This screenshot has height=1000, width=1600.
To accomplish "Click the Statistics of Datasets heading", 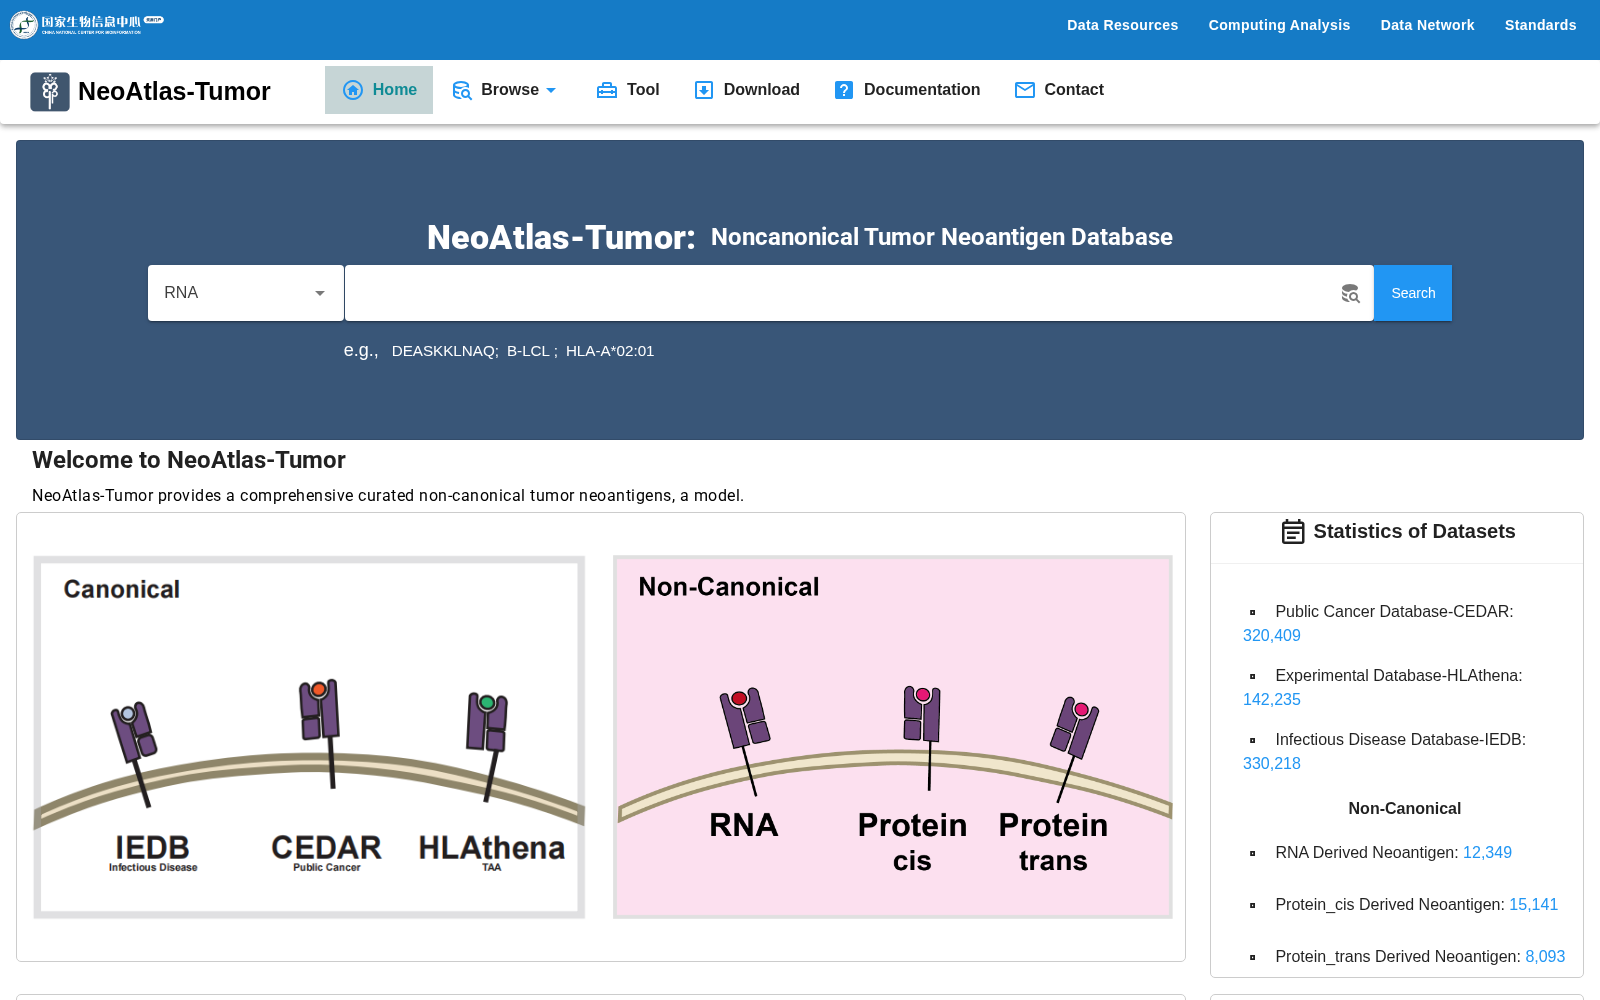I will point(1414,532).
